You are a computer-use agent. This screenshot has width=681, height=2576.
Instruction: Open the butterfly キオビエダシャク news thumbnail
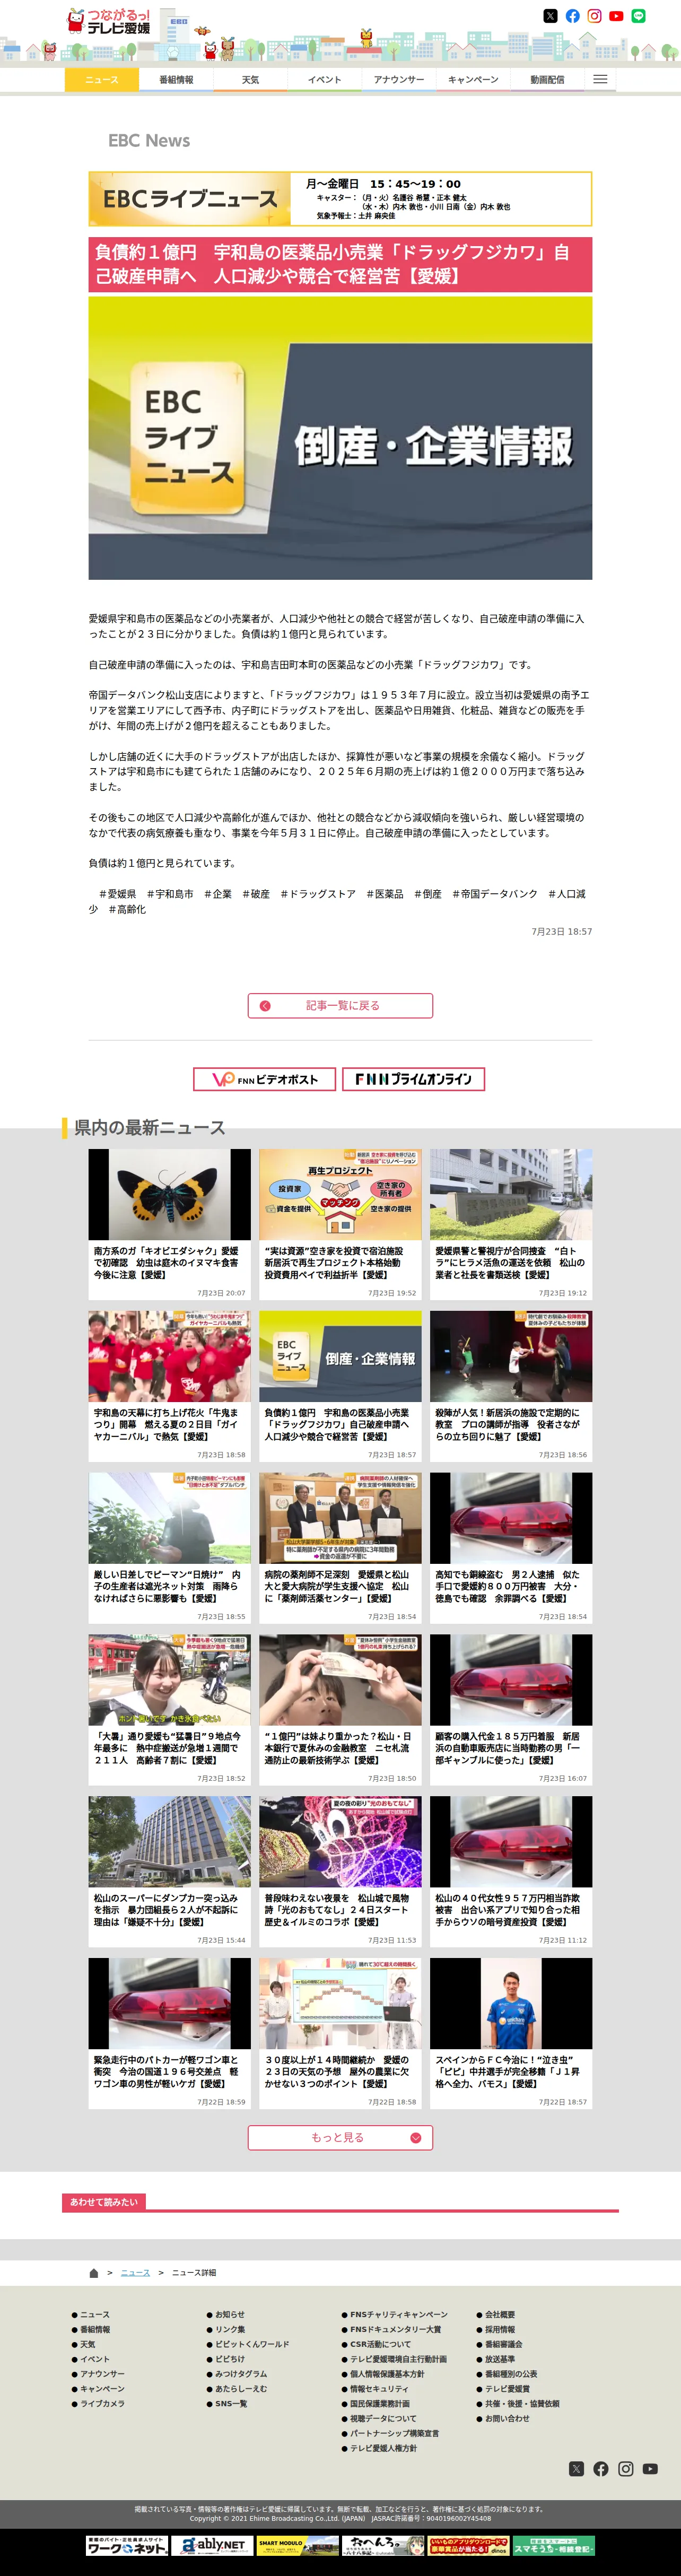coord(169,1194)
